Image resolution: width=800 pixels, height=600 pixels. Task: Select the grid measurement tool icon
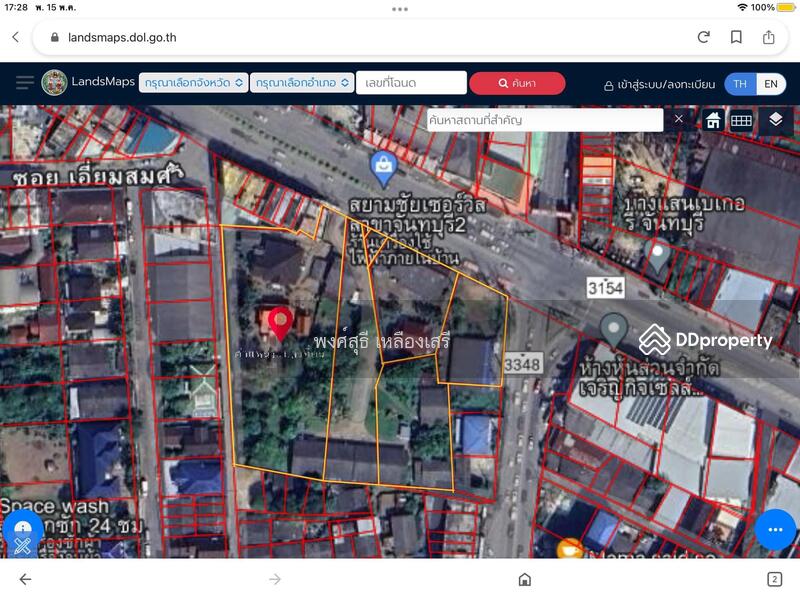tap(741, 120)
